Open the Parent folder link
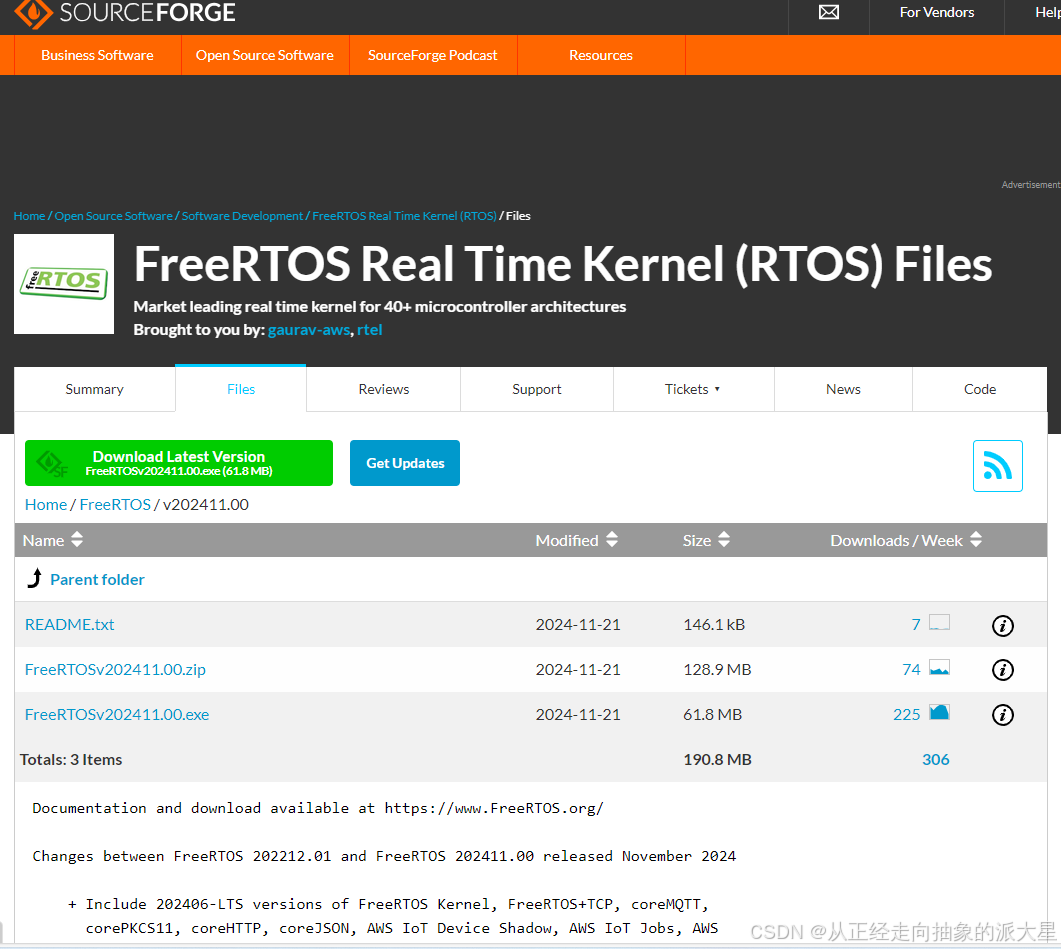Viewport: 1061px width, 949px height. pyautogui.click(x=97, y=579)
